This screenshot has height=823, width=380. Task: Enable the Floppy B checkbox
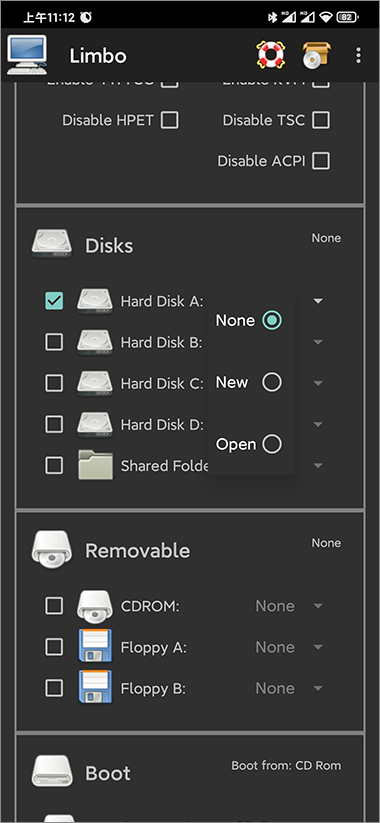[54, 688]
